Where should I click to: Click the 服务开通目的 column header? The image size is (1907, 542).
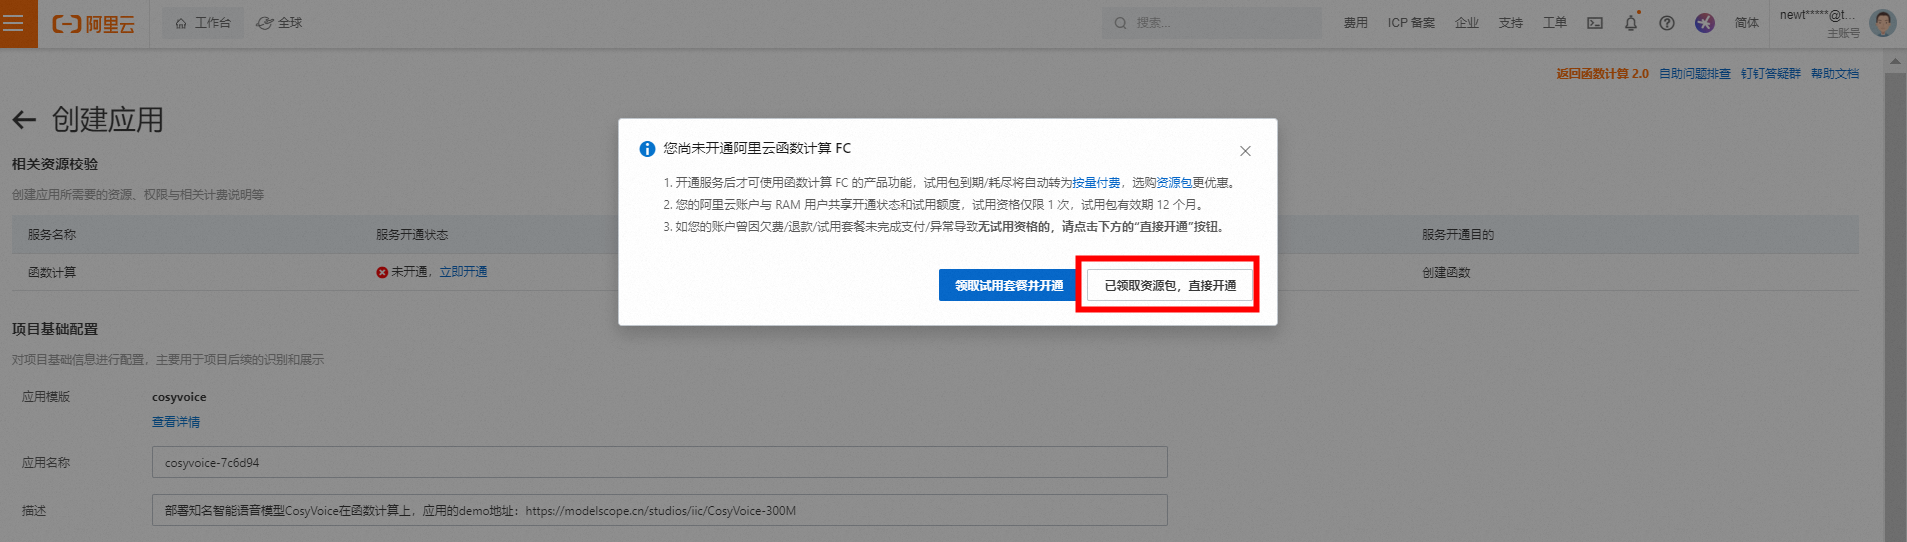tap(1458, 235)
